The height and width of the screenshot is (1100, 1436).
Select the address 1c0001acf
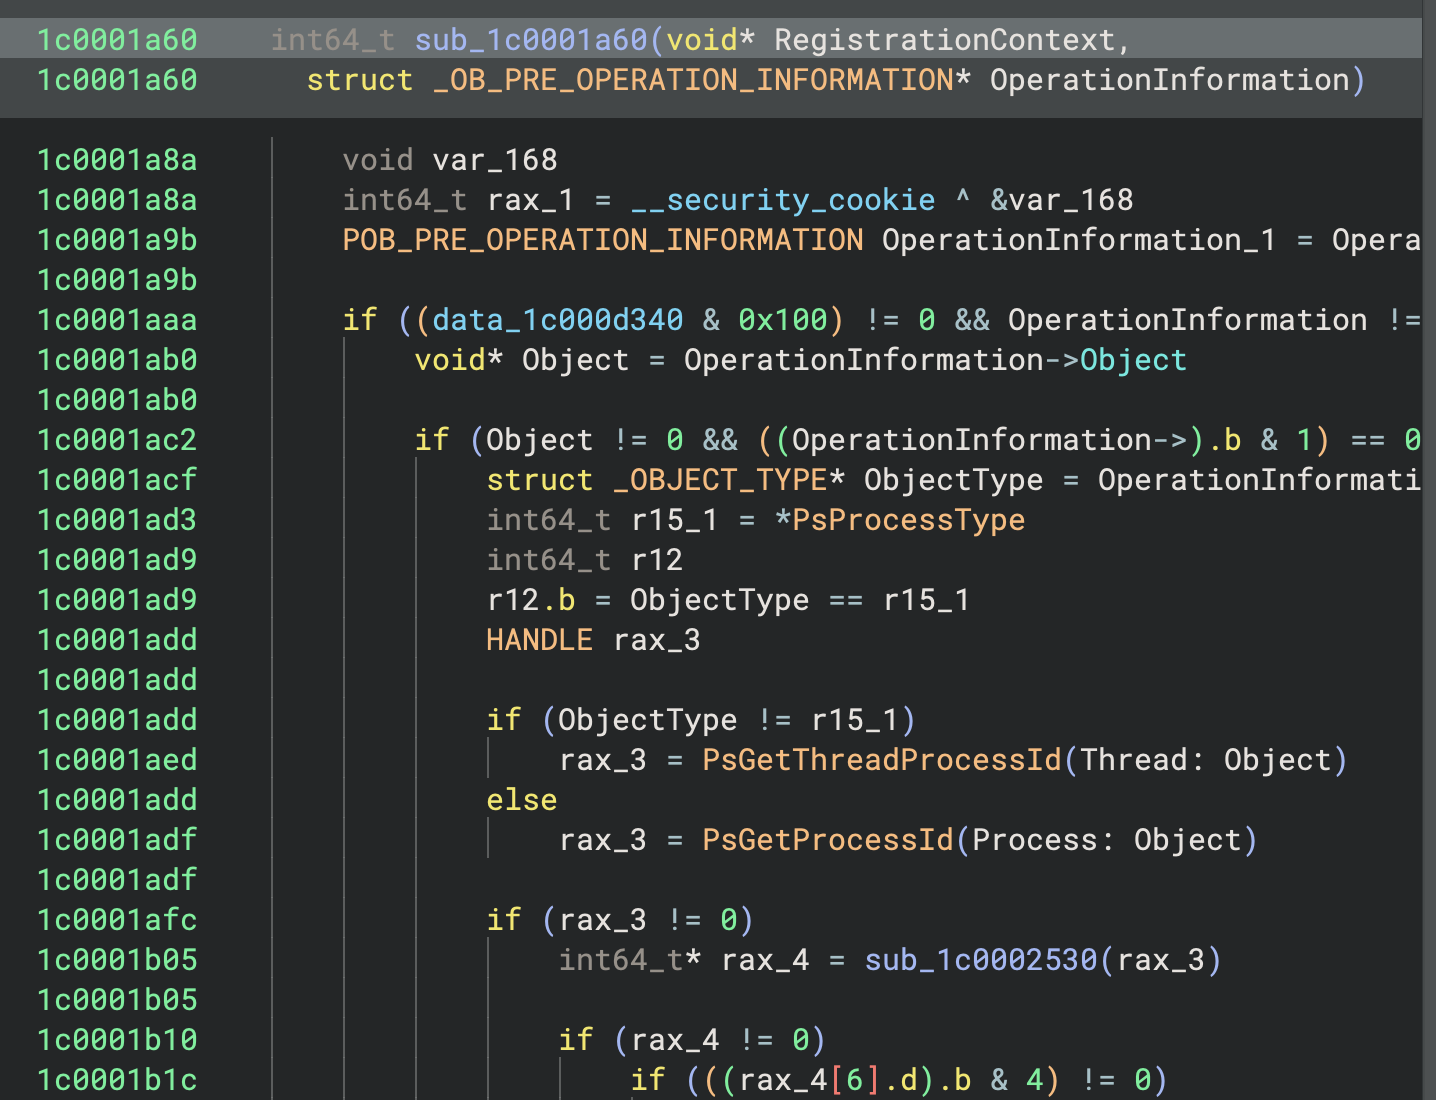tap(117, 480)
